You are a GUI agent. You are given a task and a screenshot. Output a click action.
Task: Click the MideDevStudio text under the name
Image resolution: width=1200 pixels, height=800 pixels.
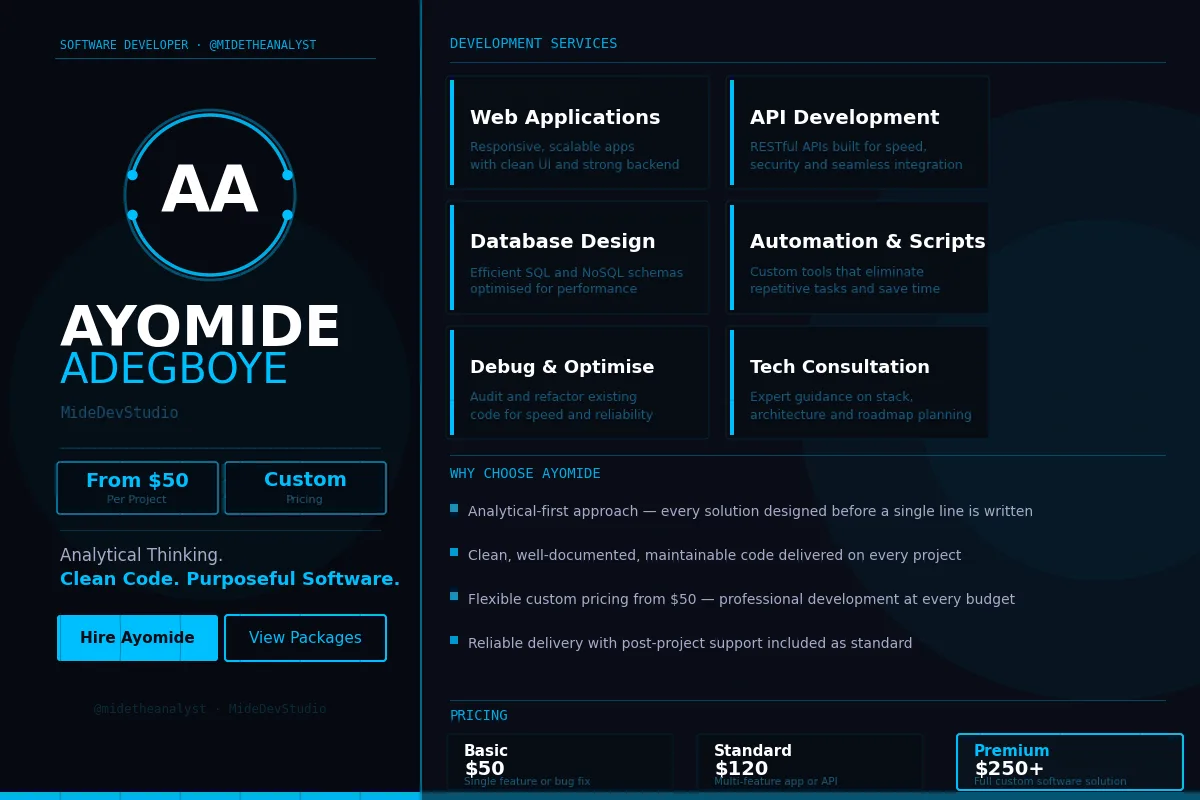pyautogui.click(x=119, y=413)
